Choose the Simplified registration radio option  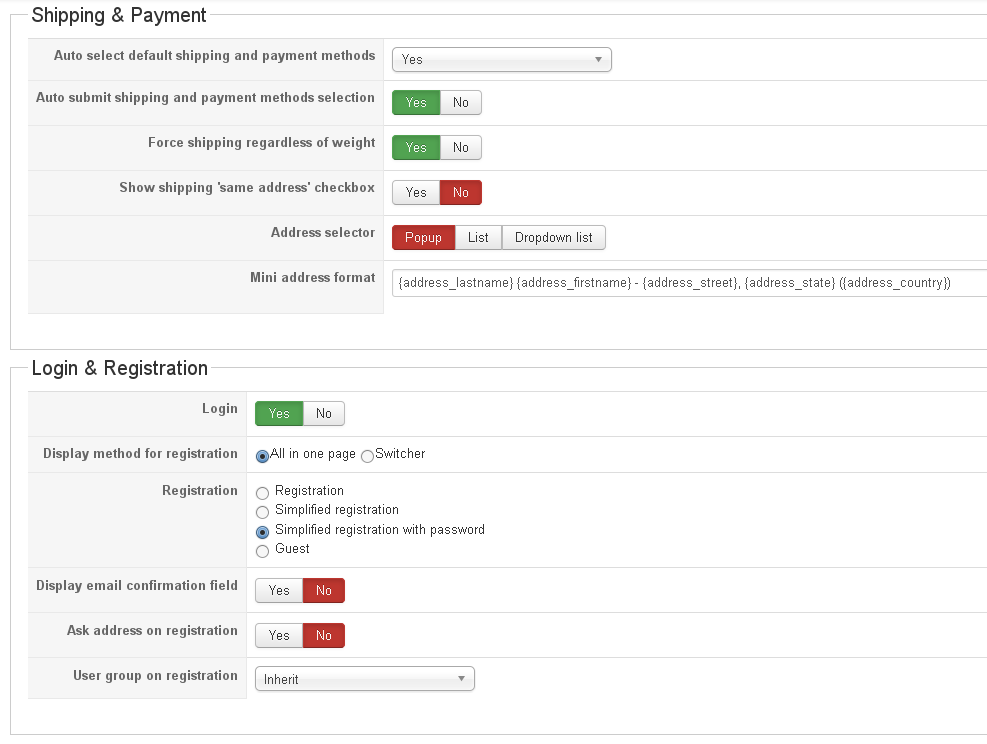point(263,512)
